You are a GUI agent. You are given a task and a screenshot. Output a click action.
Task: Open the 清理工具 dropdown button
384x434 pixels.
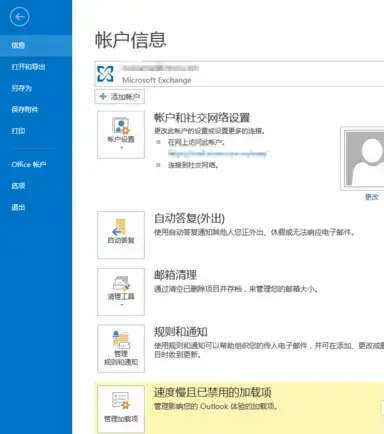(x=121, y=292)
